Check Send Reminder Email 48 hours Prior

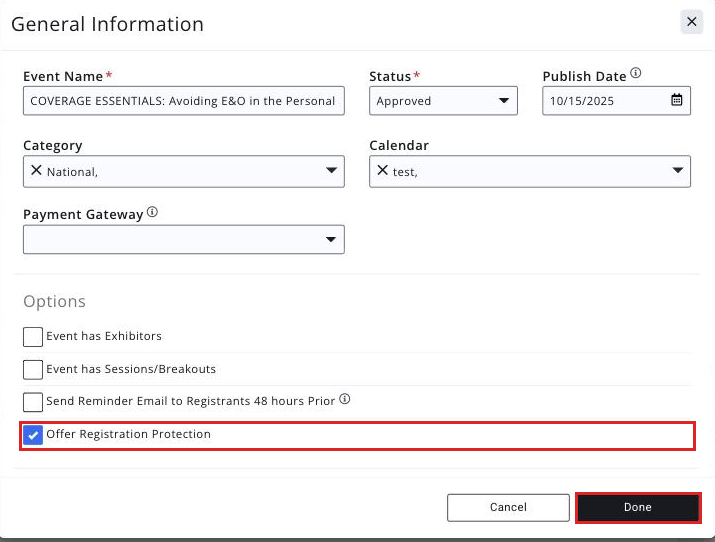(x=33, y=402)
